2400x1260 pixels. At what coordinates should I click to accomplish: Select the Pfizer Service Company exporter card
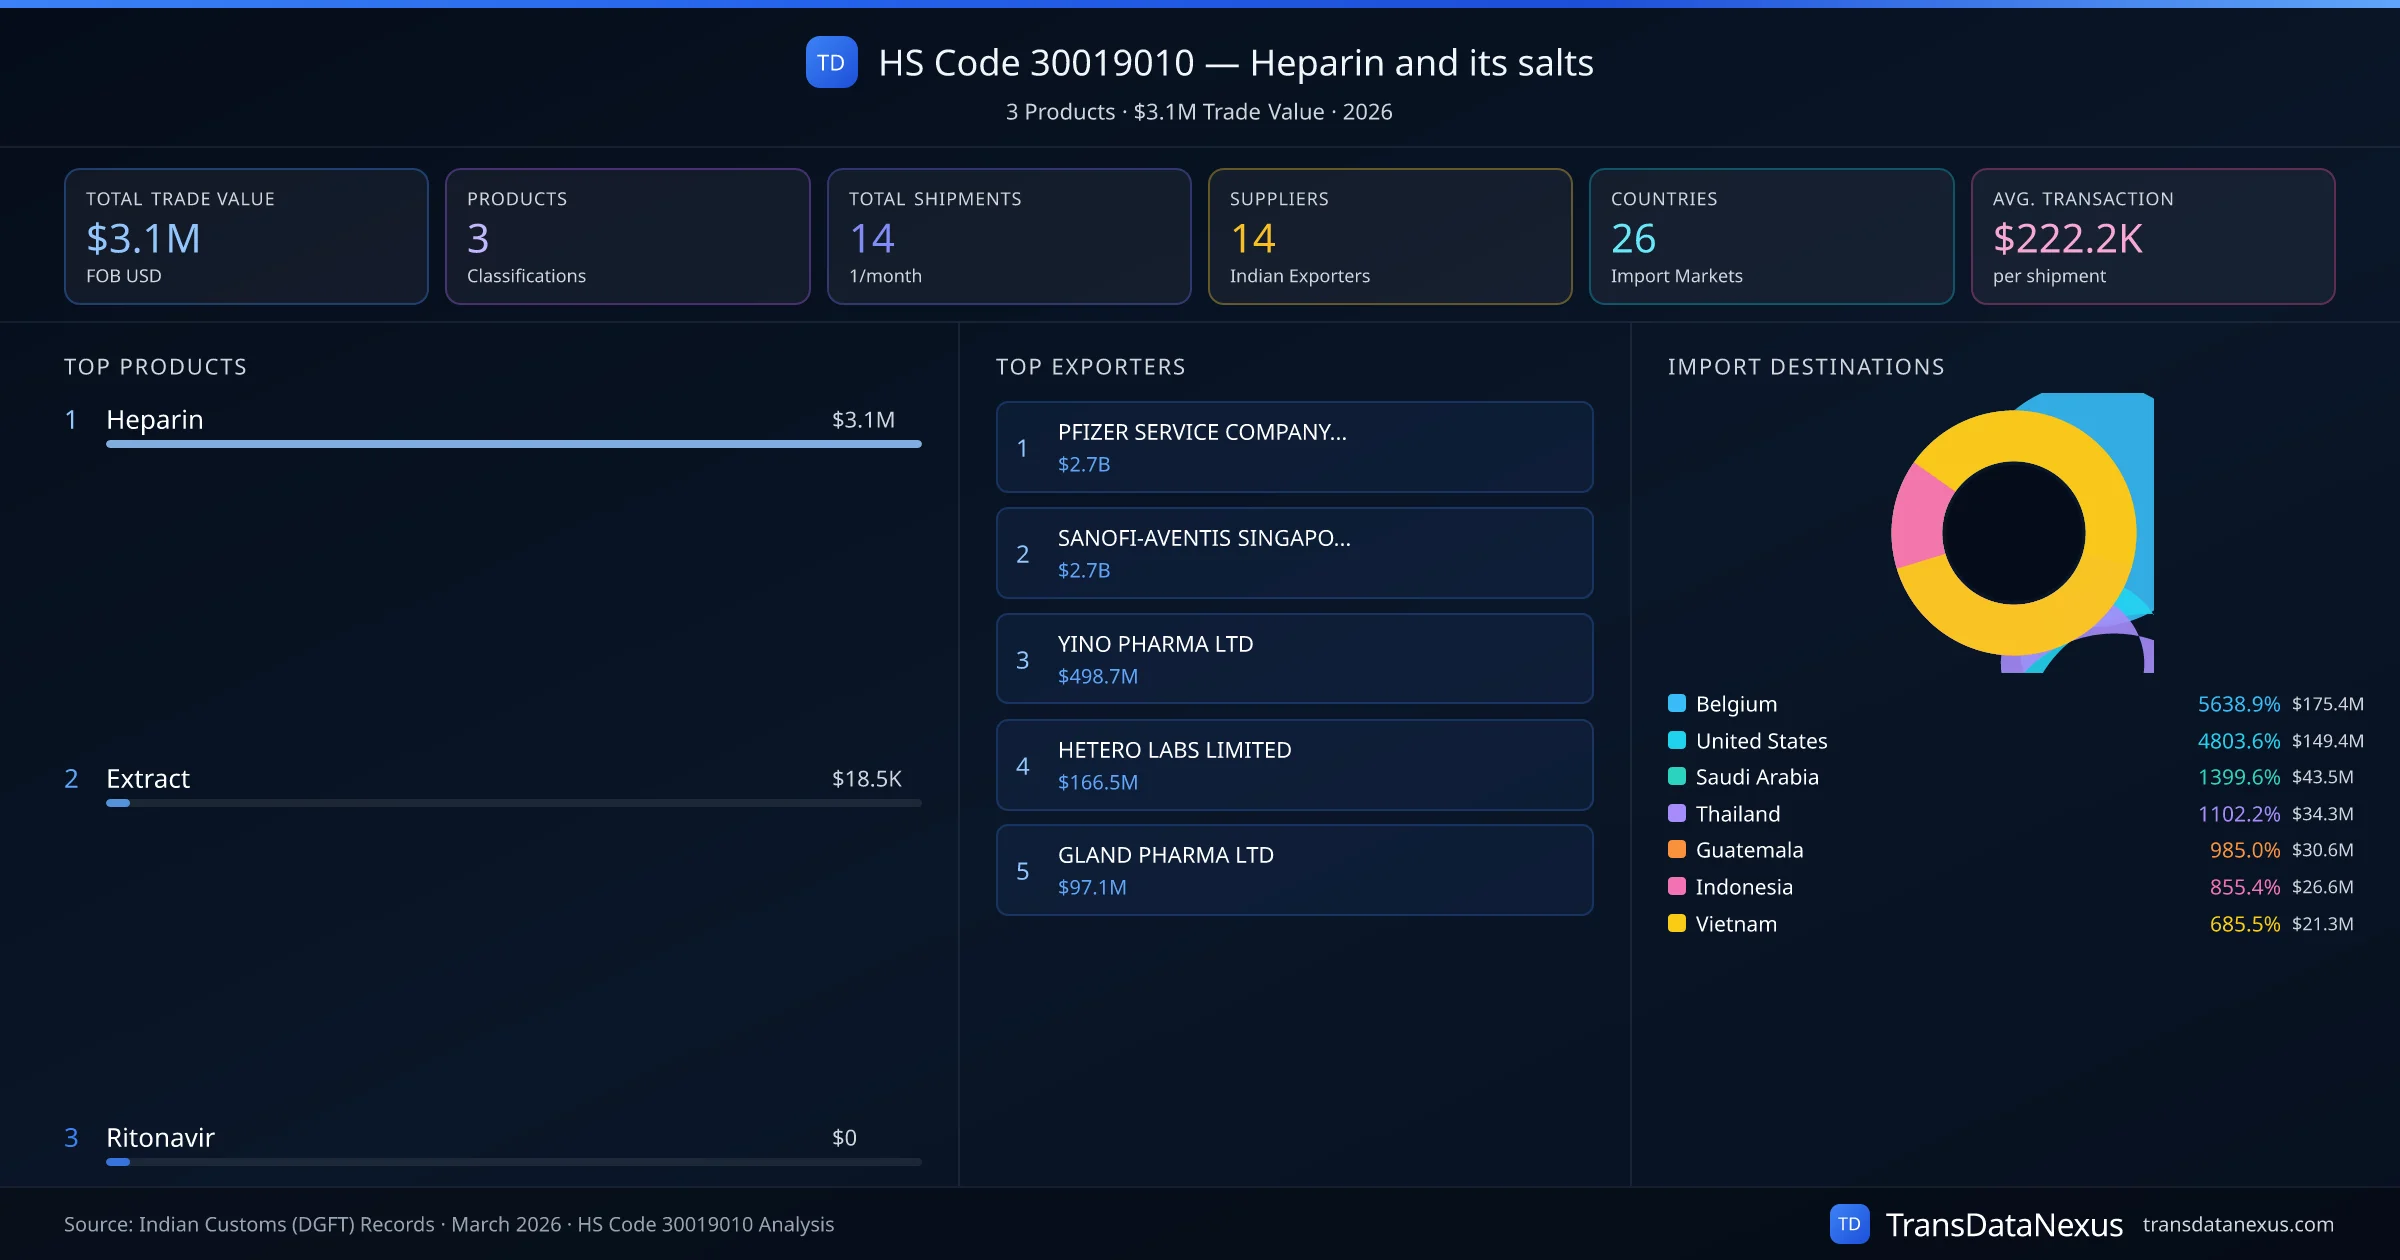point(1294,447)
